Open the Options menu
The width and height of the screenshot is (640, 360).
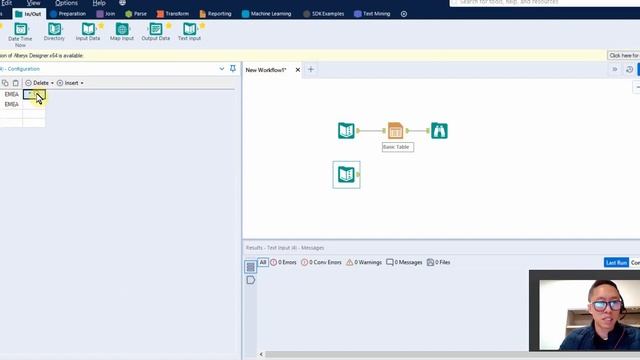pos(67,3)
